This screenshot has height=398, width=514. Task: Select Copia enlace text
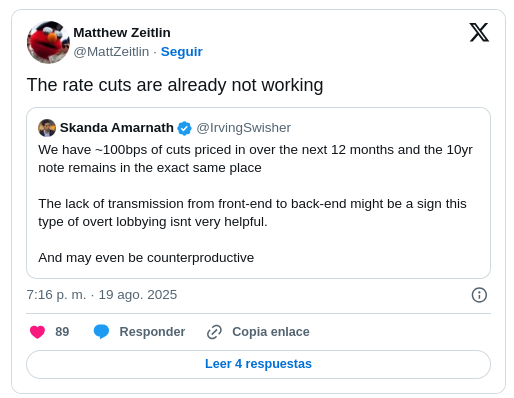point(271,332)
